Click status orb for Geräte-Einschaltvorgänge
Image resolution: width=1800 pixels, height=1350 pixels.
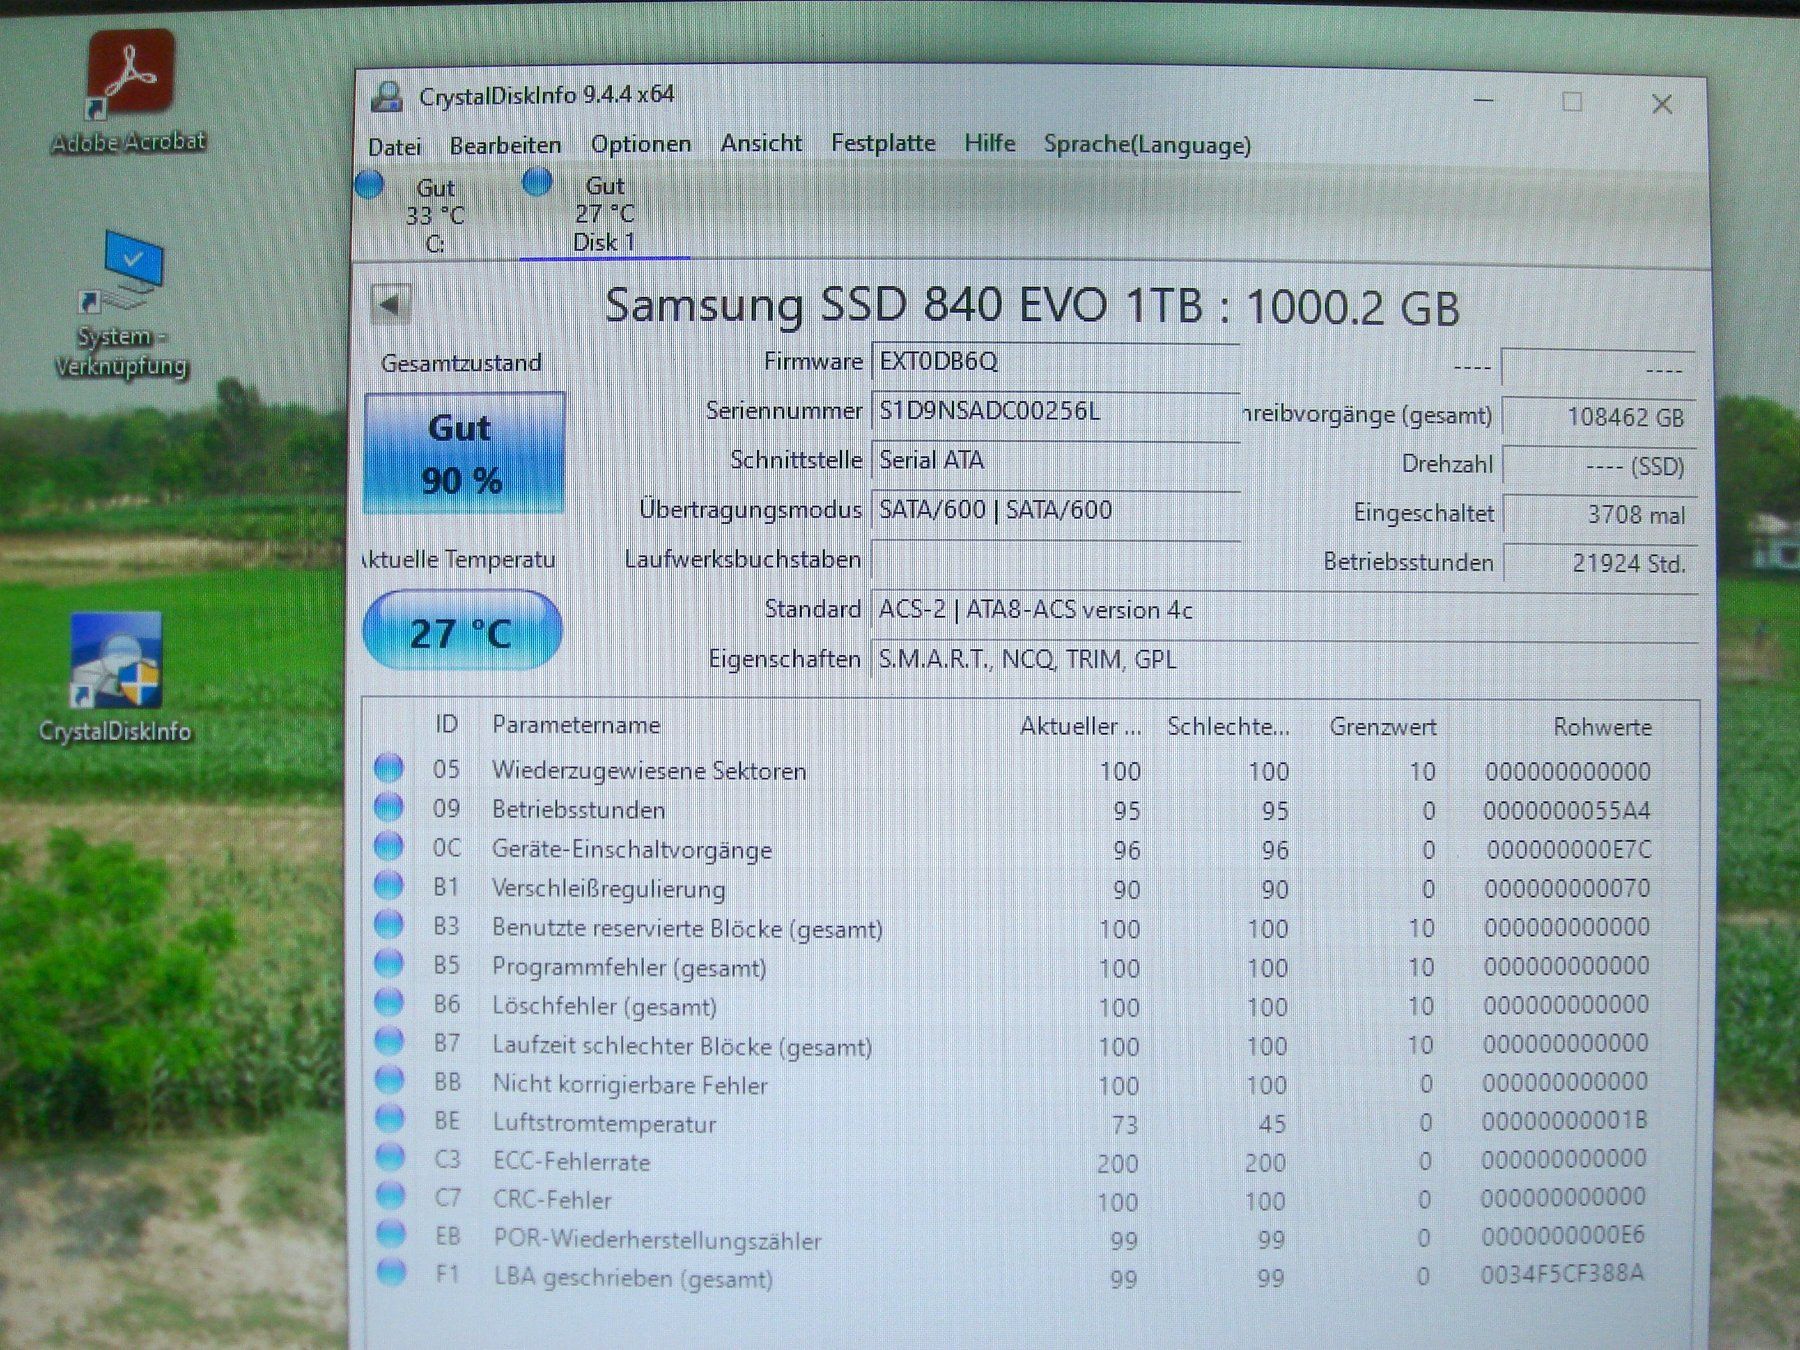[389, 847]
